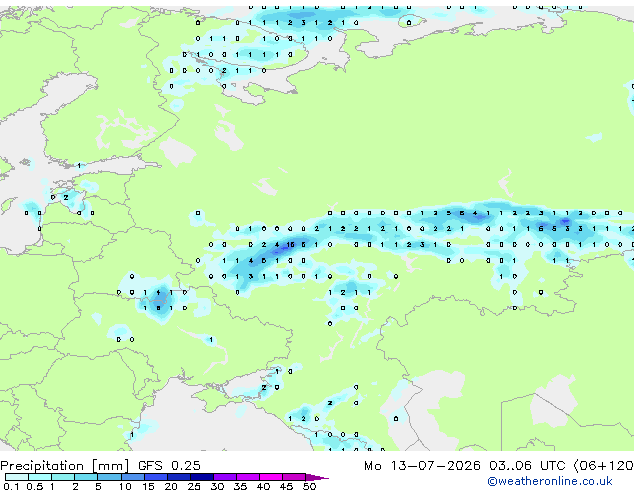Screen dimensions: 634x490
Task: Click the '50' legend scale label
Action: [309, 486]
